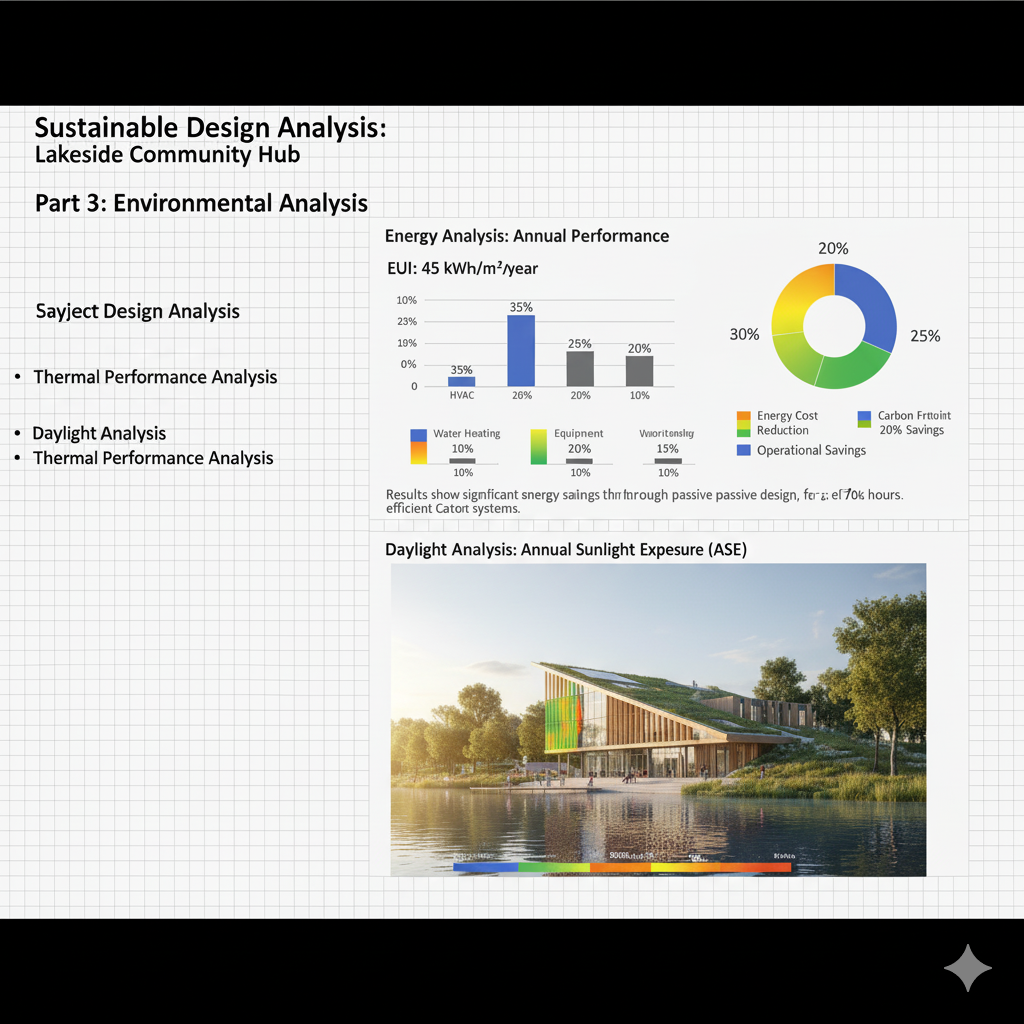This screenshot has height=1024, width=1024.
Task: Click the '26%' axis label
Action: (x=522, y=395)
